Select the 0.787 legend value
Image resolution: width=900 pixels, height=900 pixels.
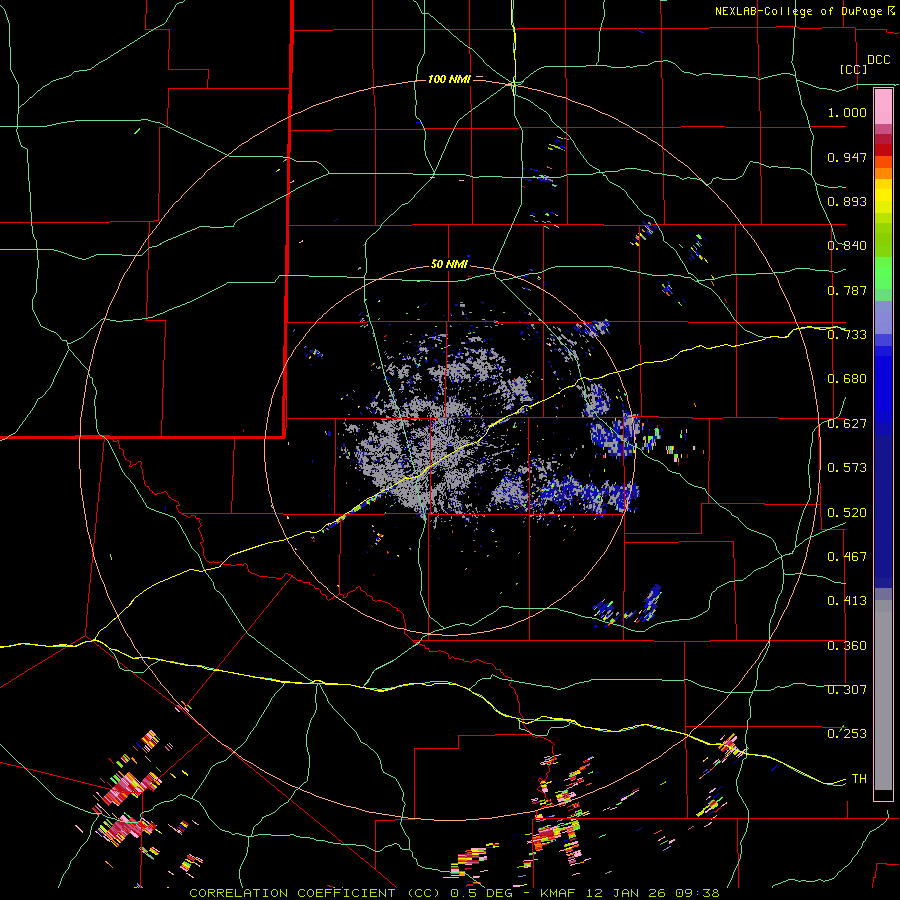847,290
